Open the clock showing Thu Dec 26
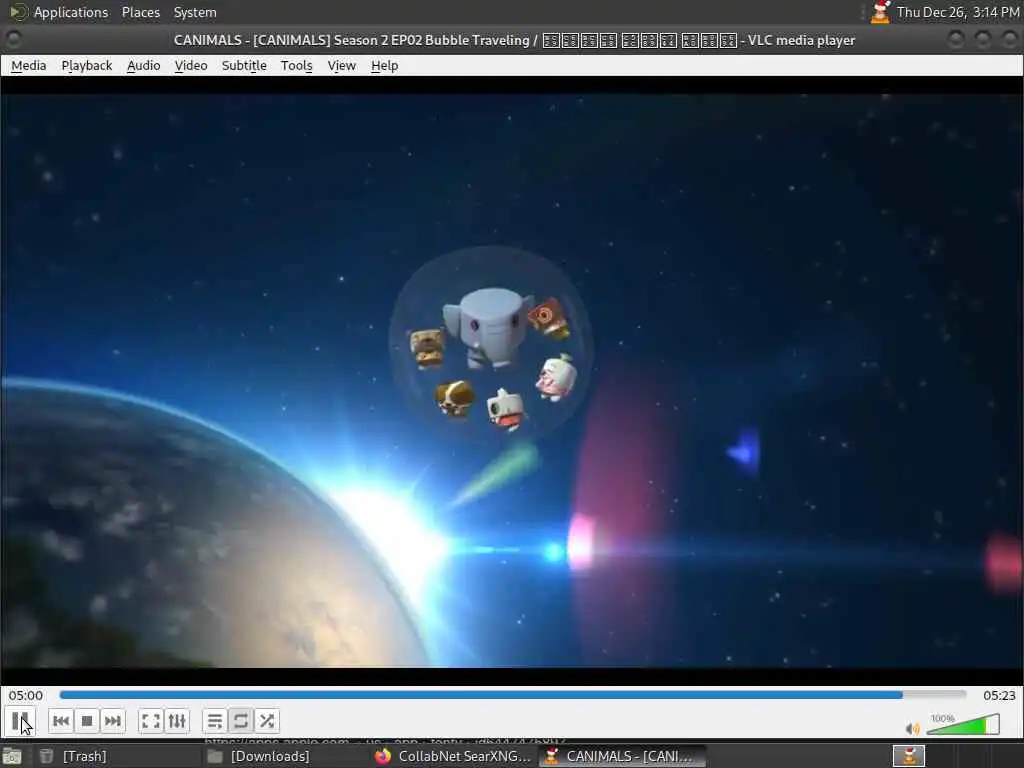 pos(958,12)
